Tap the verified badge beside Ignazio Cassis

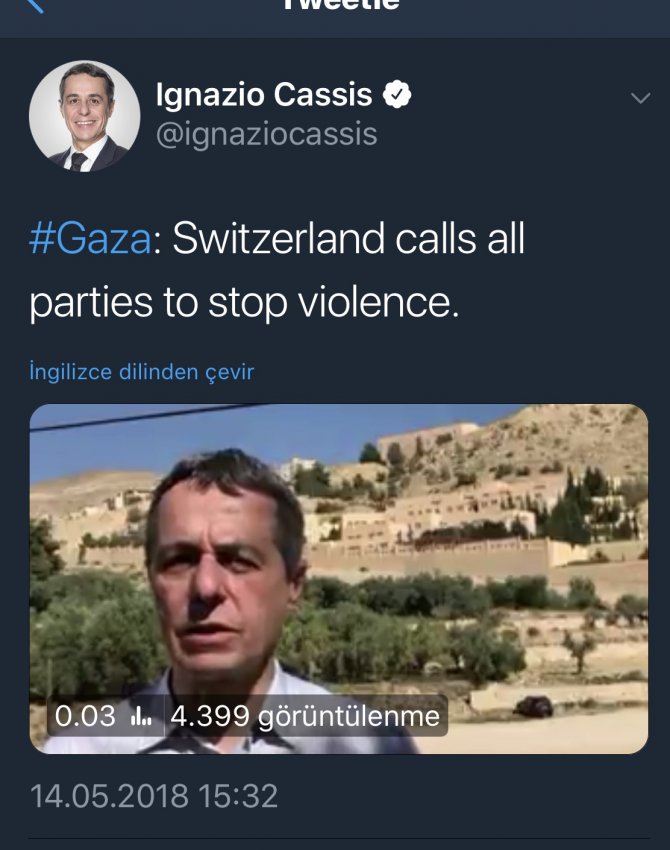398,96
